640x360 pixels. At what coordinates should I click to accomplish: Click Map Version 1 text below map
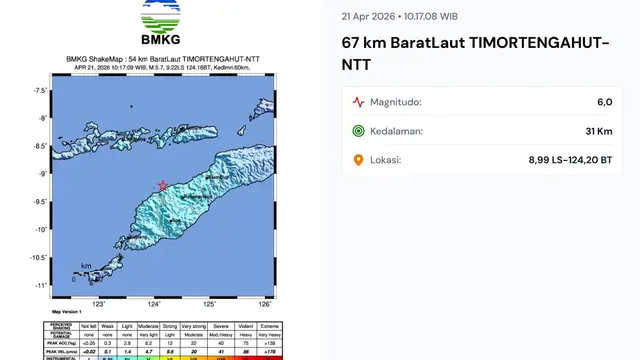coord(67,312)
